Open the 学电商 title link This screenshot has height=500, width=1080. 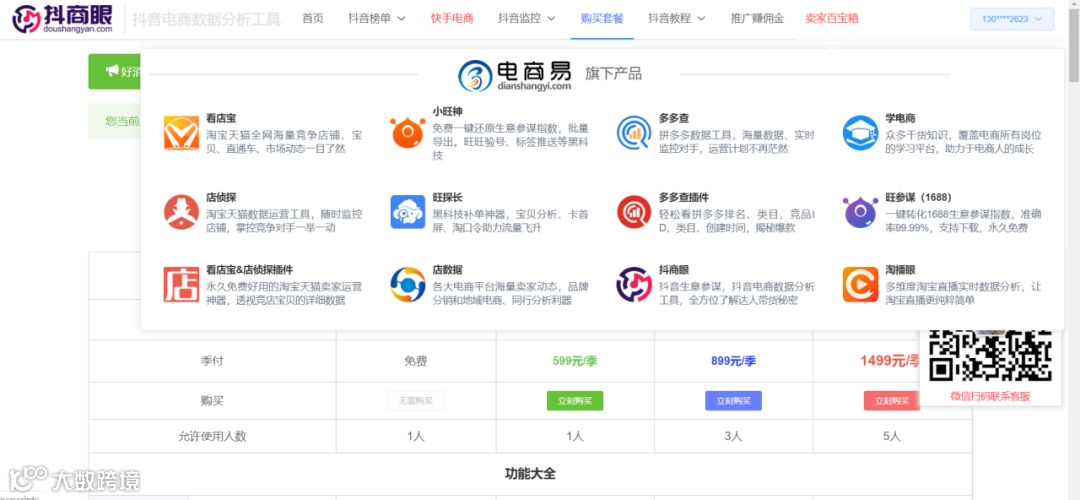point(900,118)
